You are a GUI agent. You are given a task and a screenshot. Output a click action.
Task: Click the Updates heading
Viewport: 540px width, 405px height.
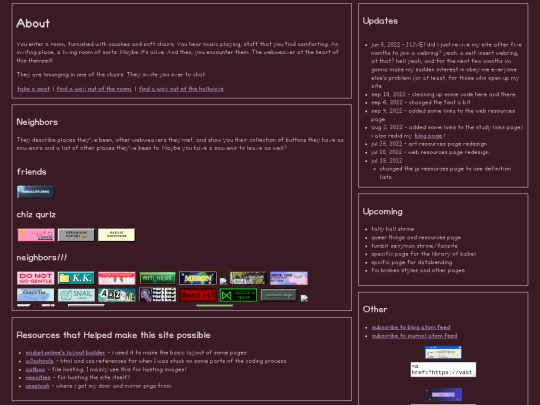click(x=380, y=21)
